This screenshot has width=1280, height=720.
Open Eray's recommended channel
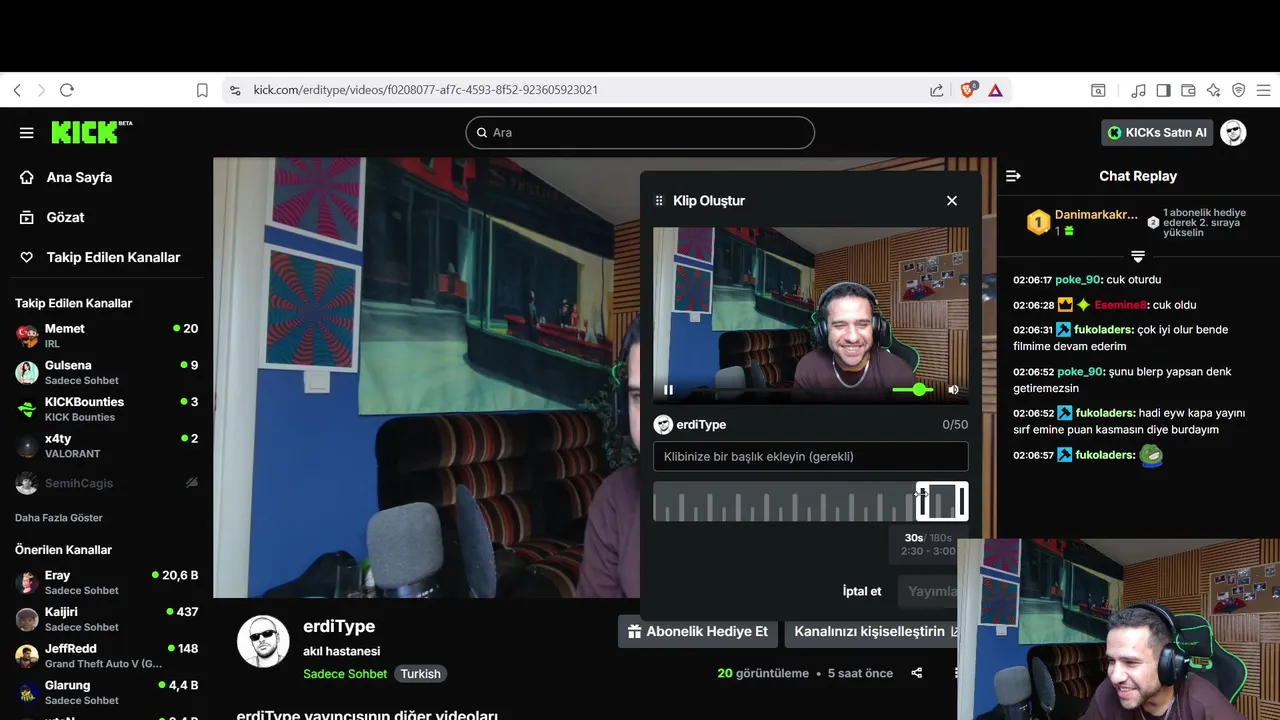[x=106, y=582]
